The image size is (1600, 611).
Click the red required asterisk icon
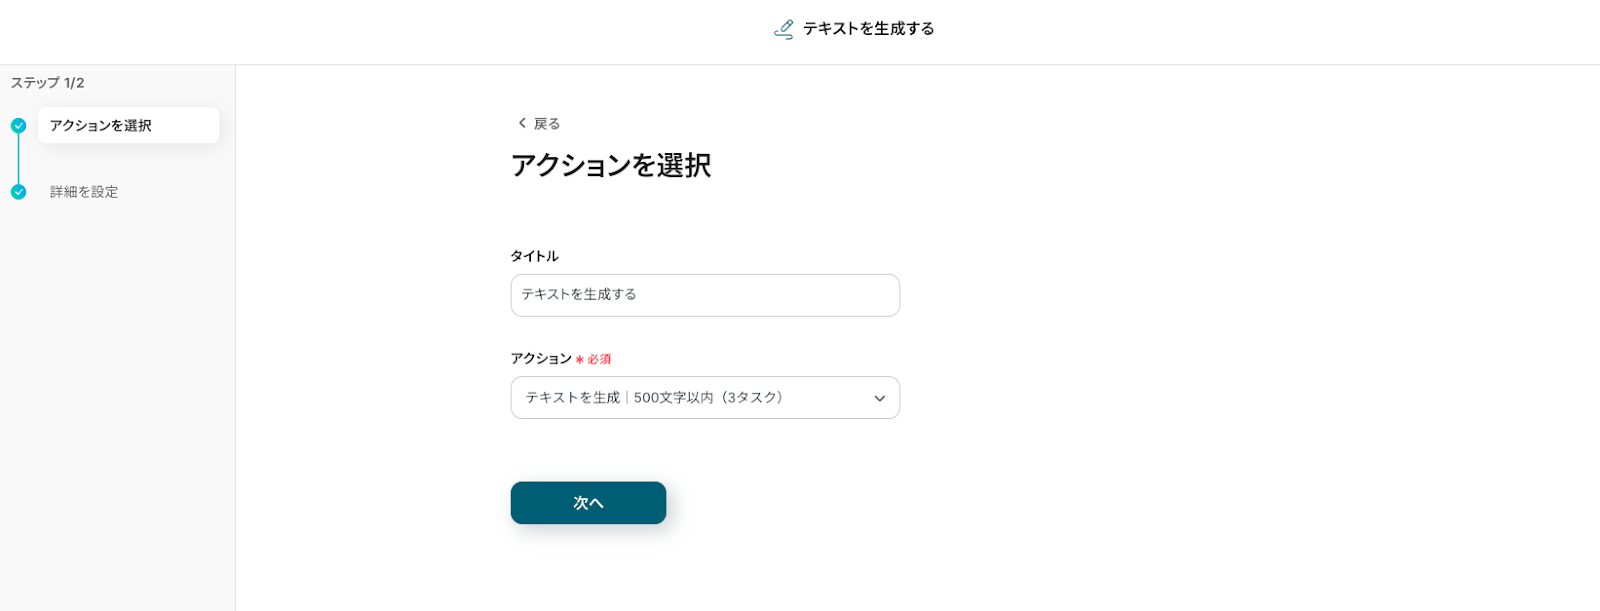coord(580,360)
